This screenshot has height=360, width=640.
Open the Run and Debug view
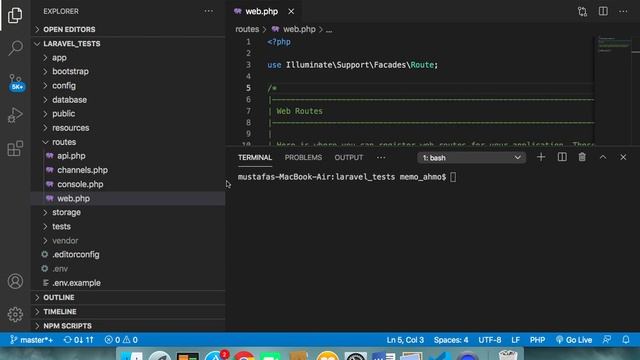tap(15, 115)
